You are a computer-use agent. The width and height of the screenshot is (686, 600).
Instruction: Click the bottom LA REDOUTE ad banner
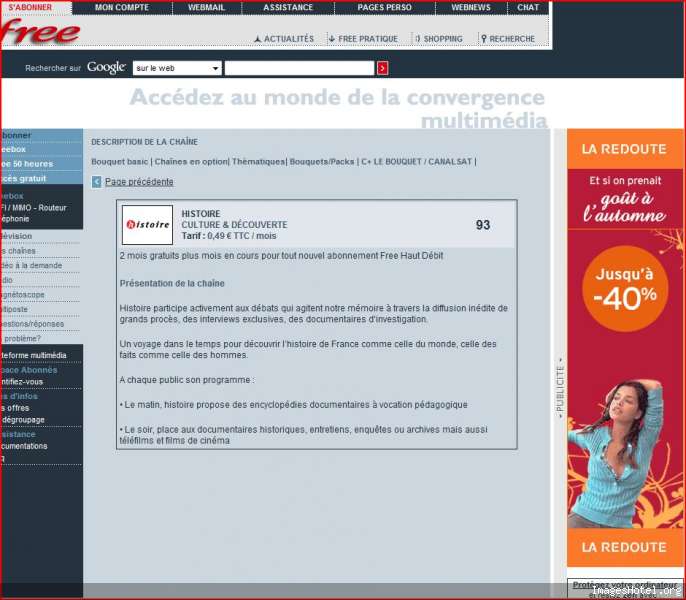(x=624, y=547)
